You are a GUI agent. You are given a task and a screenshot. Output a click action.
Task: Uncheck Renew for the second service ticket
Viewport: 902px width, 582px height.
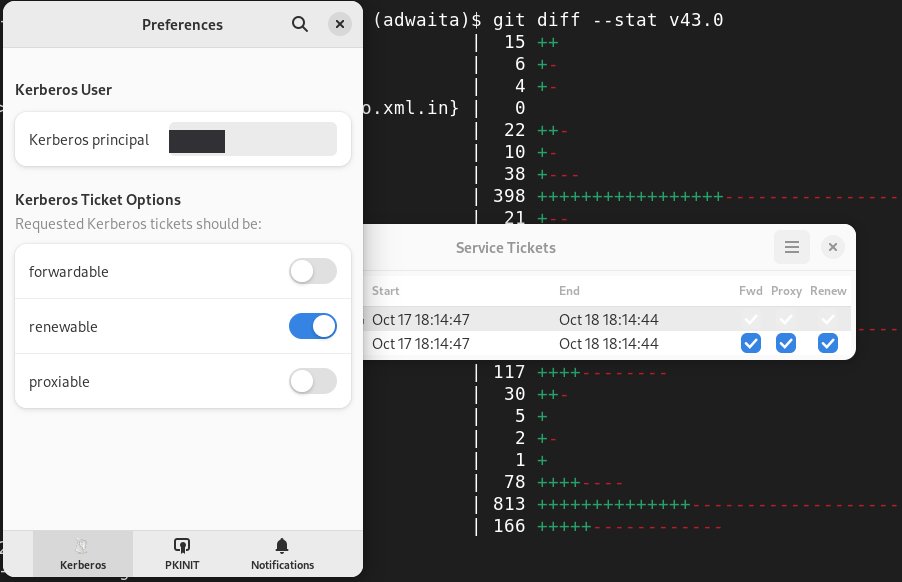[x=828, y=343]
